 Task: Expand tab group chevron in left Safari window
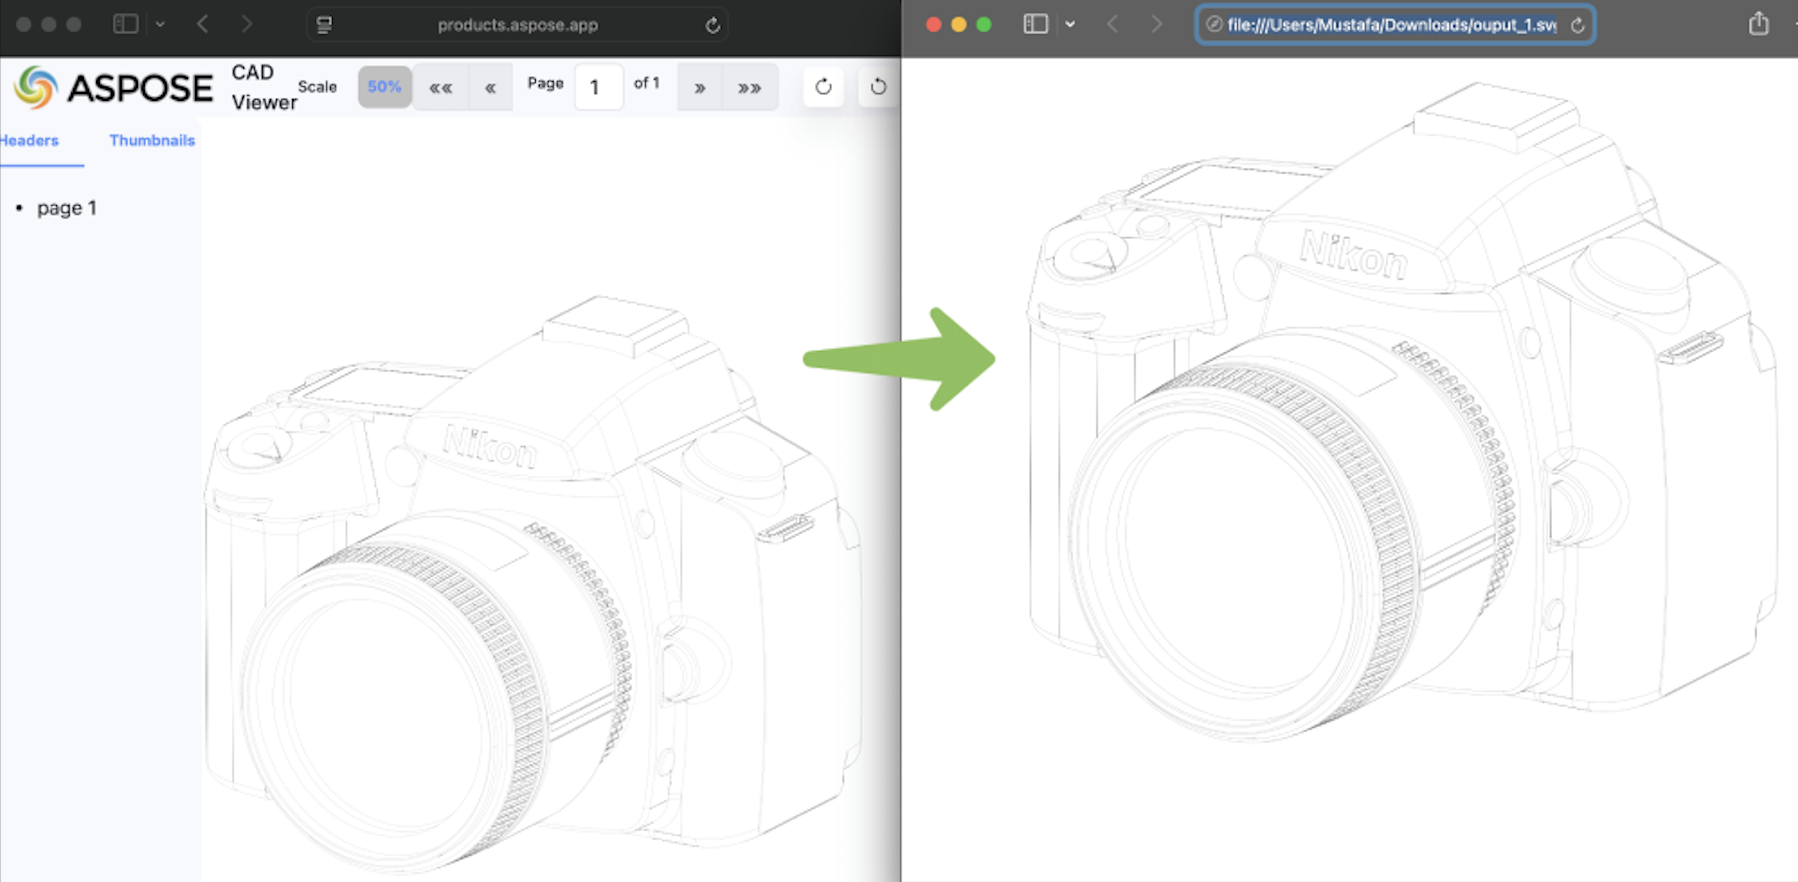pyautogui.click(x=160, y=24)
